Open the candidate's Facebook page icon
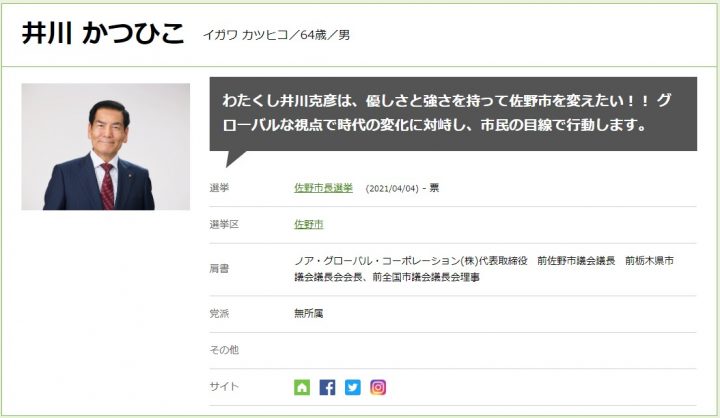This screenshot has height=418, width=720. pyautogui.click(x=327, y=387)
